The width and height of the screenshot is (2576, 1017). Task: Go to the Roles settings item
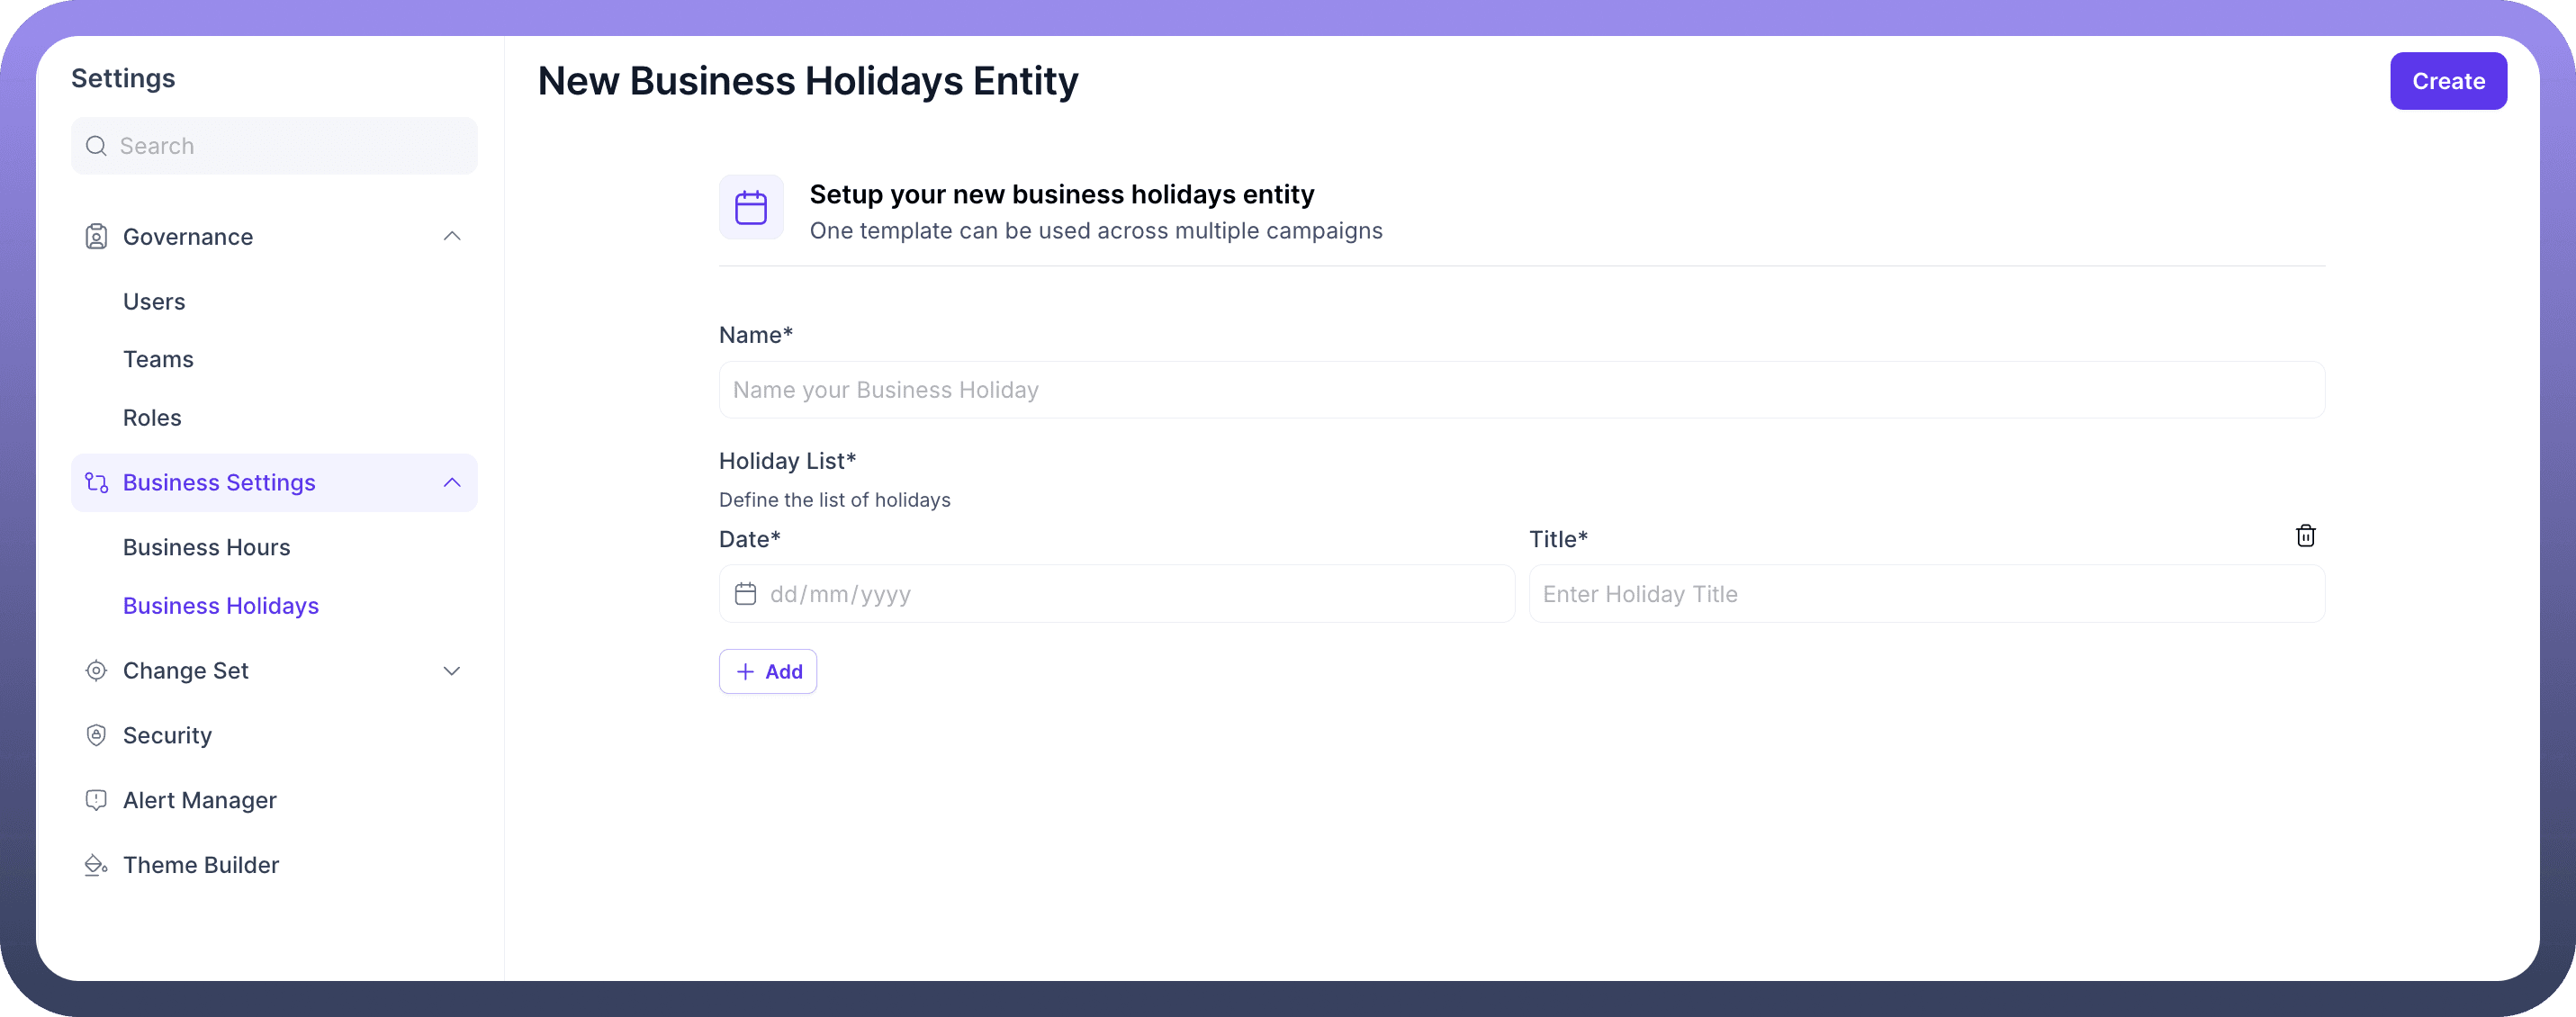(x=152, y=418)
